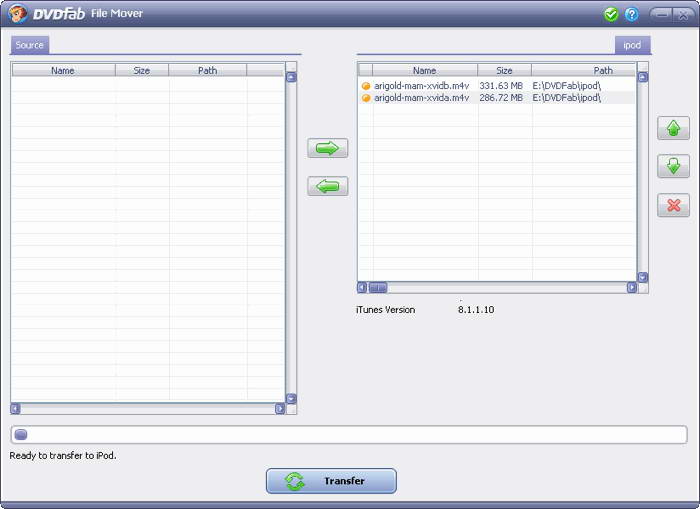Click orange icon beside arigold-mam-xvida.m4v
Screen dimensions: 700x509
point(366,98)
